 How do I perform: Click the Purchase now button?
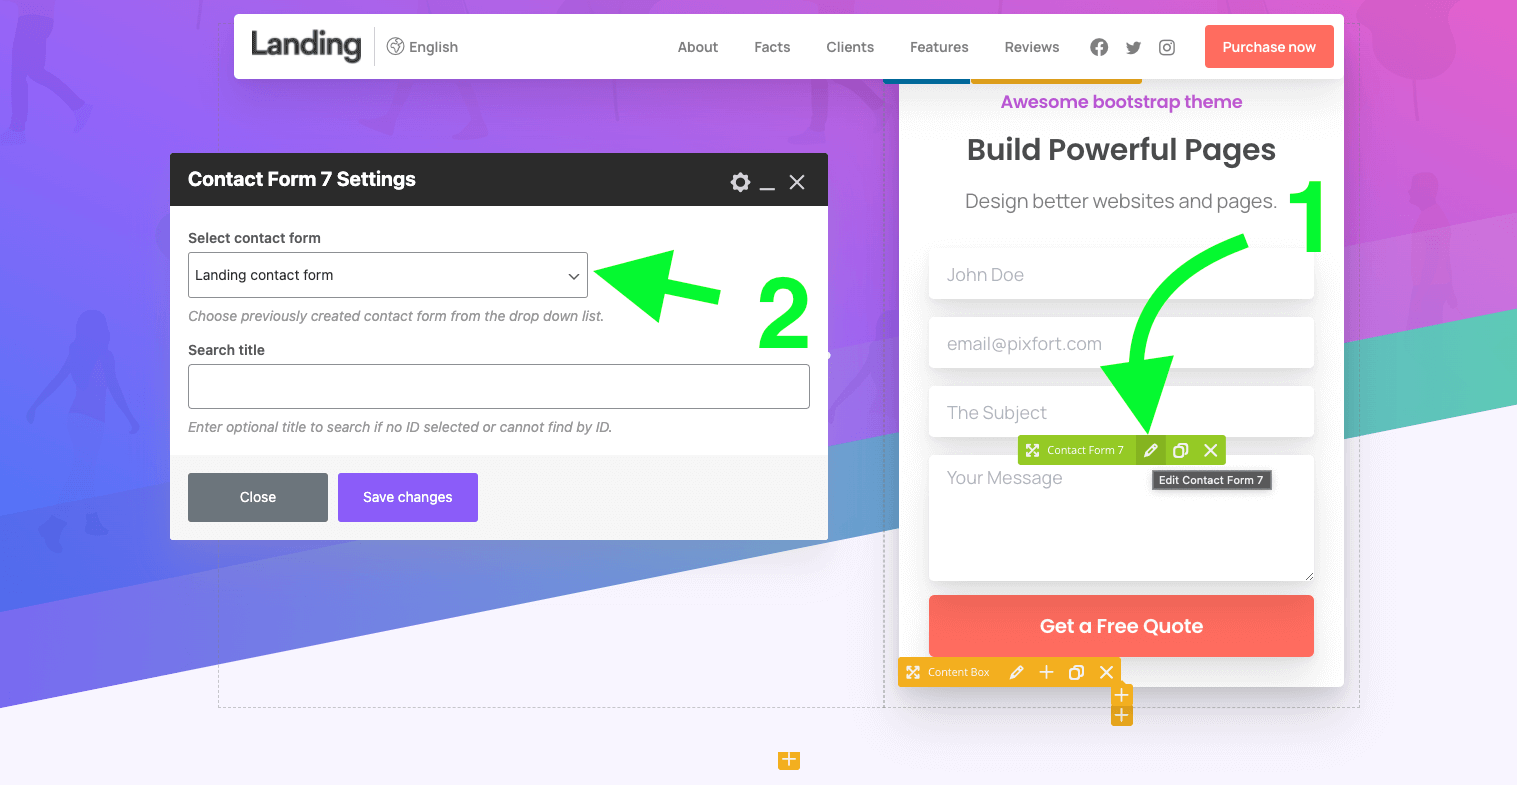[x=1269, y=47]
